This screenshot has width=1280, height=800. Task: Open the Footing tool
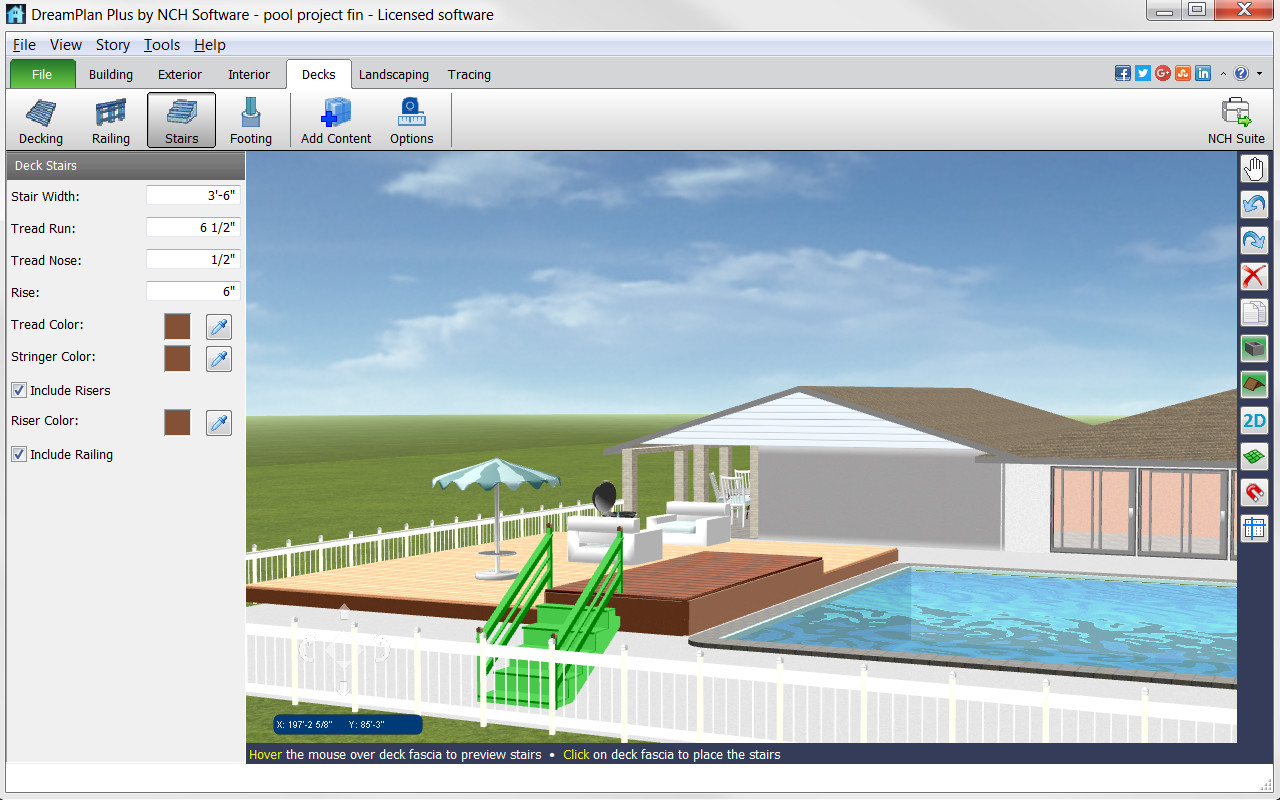coord(250,119)
